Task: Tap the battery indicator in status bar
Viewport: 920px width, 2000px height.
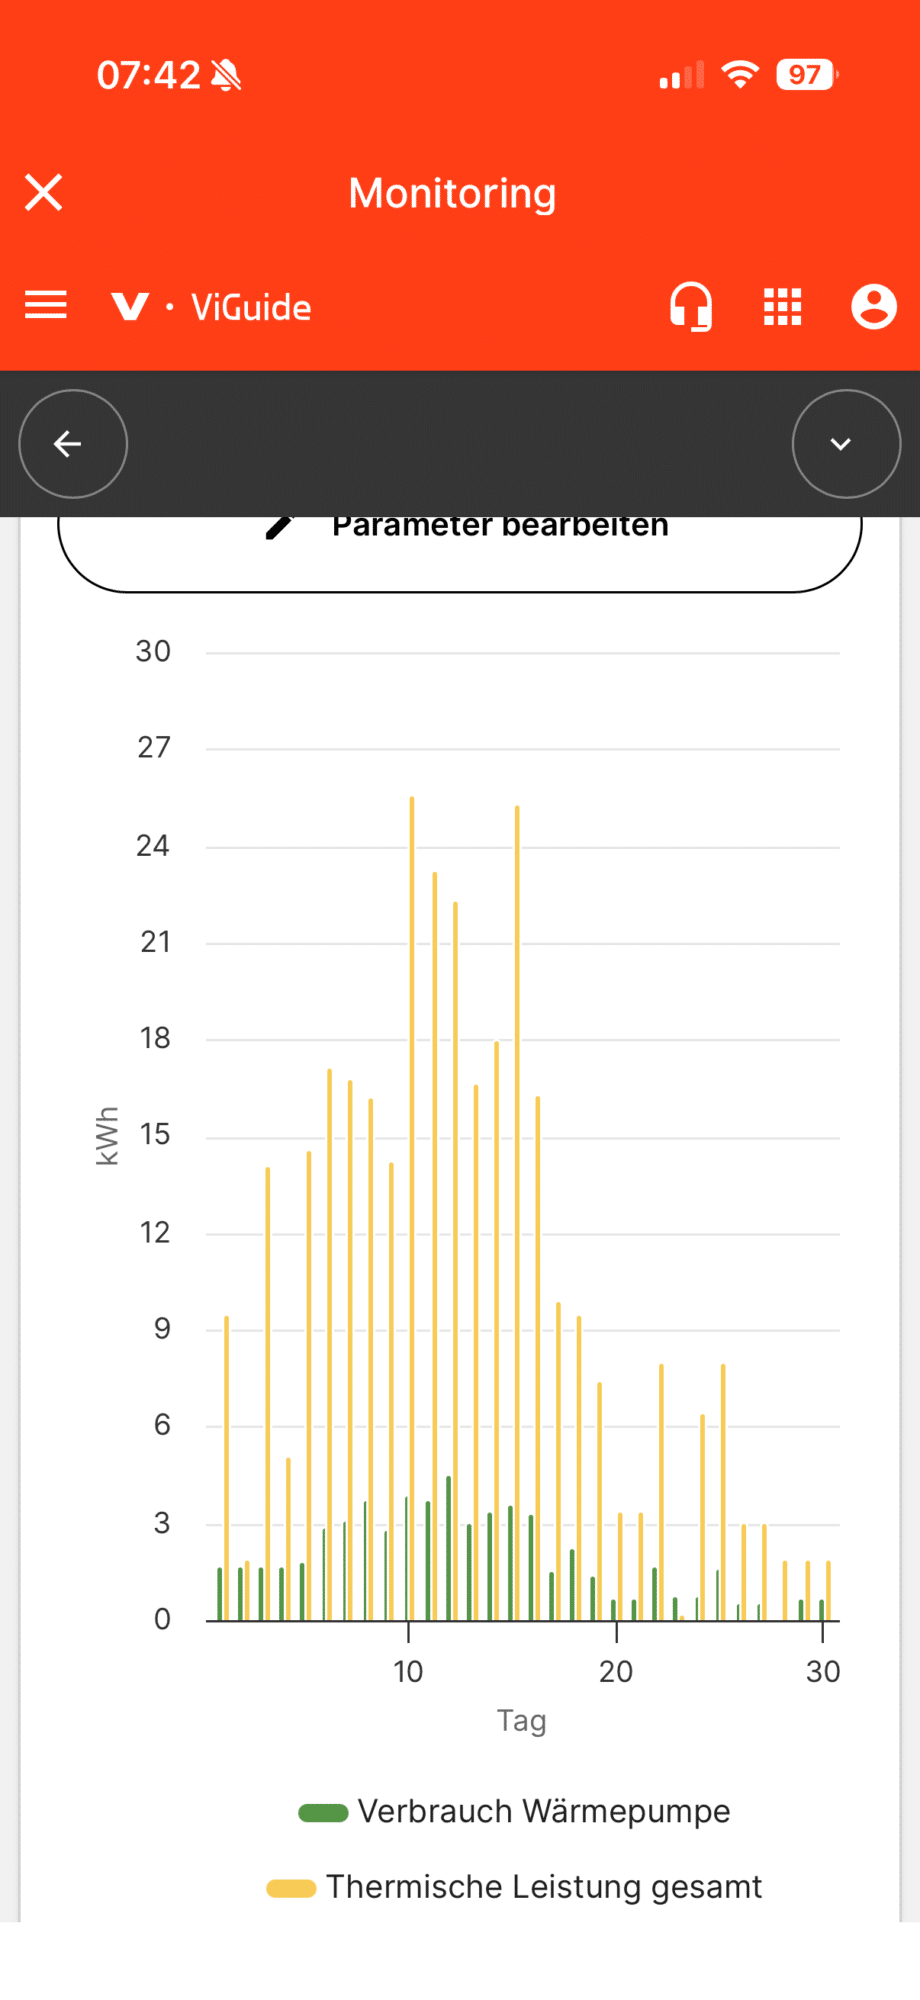Action: (x=807, y=75)
